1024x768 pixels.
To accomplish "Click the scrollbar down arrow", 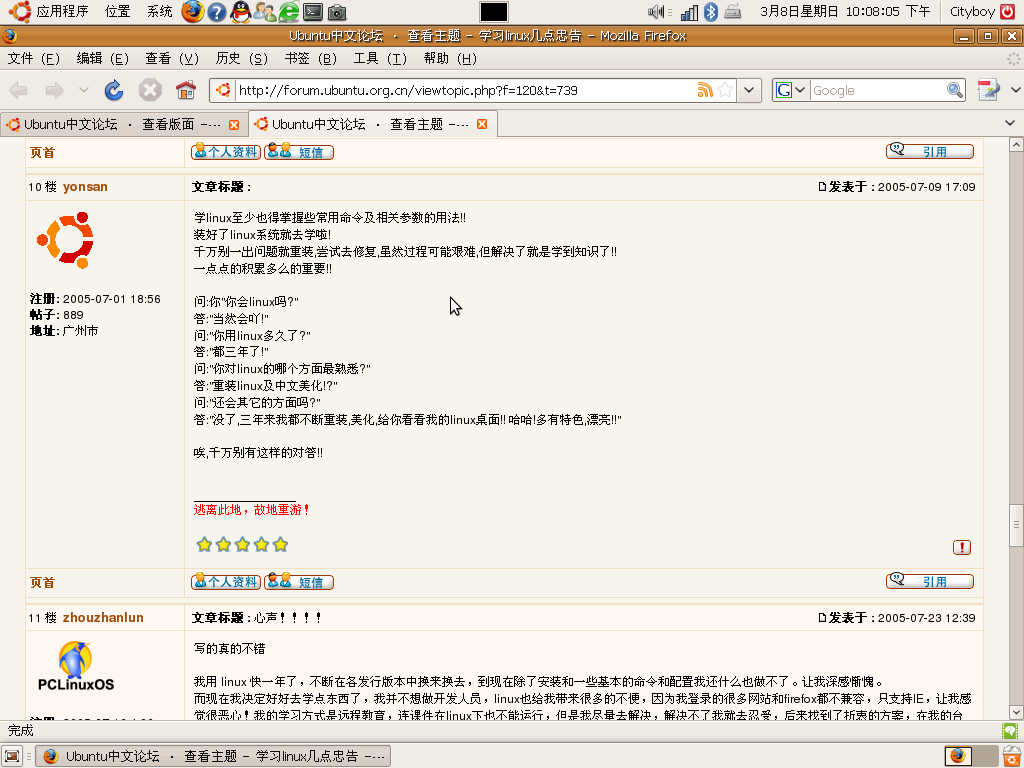I will coord(1016,712).
